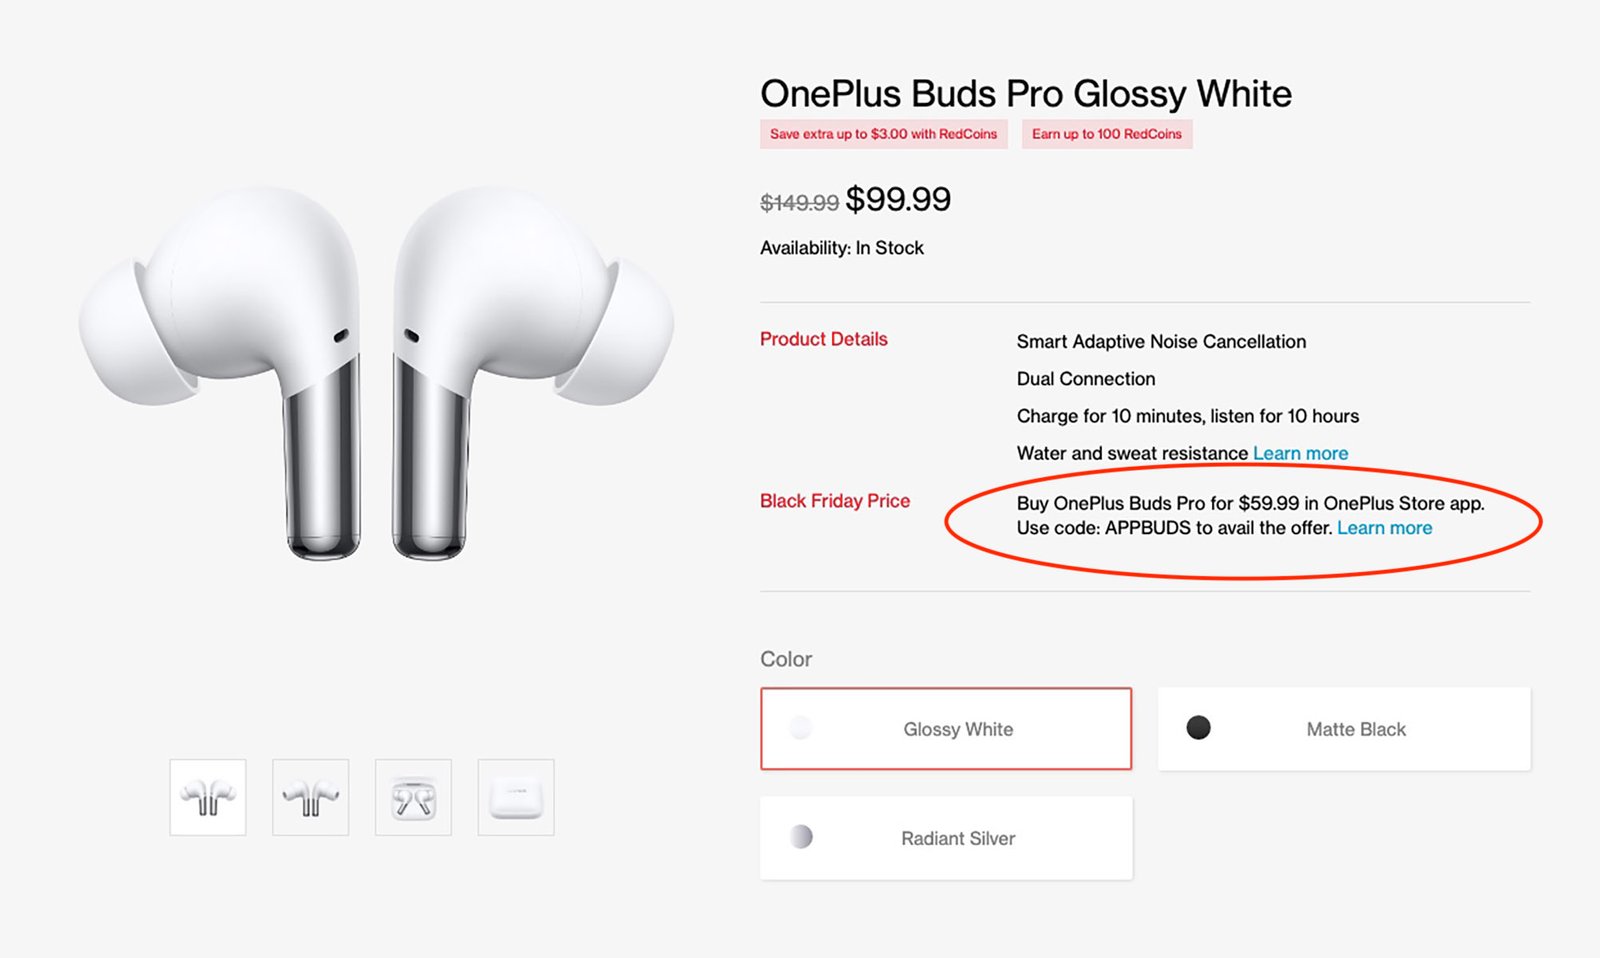Viewport: 1600px width, 958px height.
Task: Click the Save extra $3.00 with RedCoins badge
Action: [x=883, y=133]
